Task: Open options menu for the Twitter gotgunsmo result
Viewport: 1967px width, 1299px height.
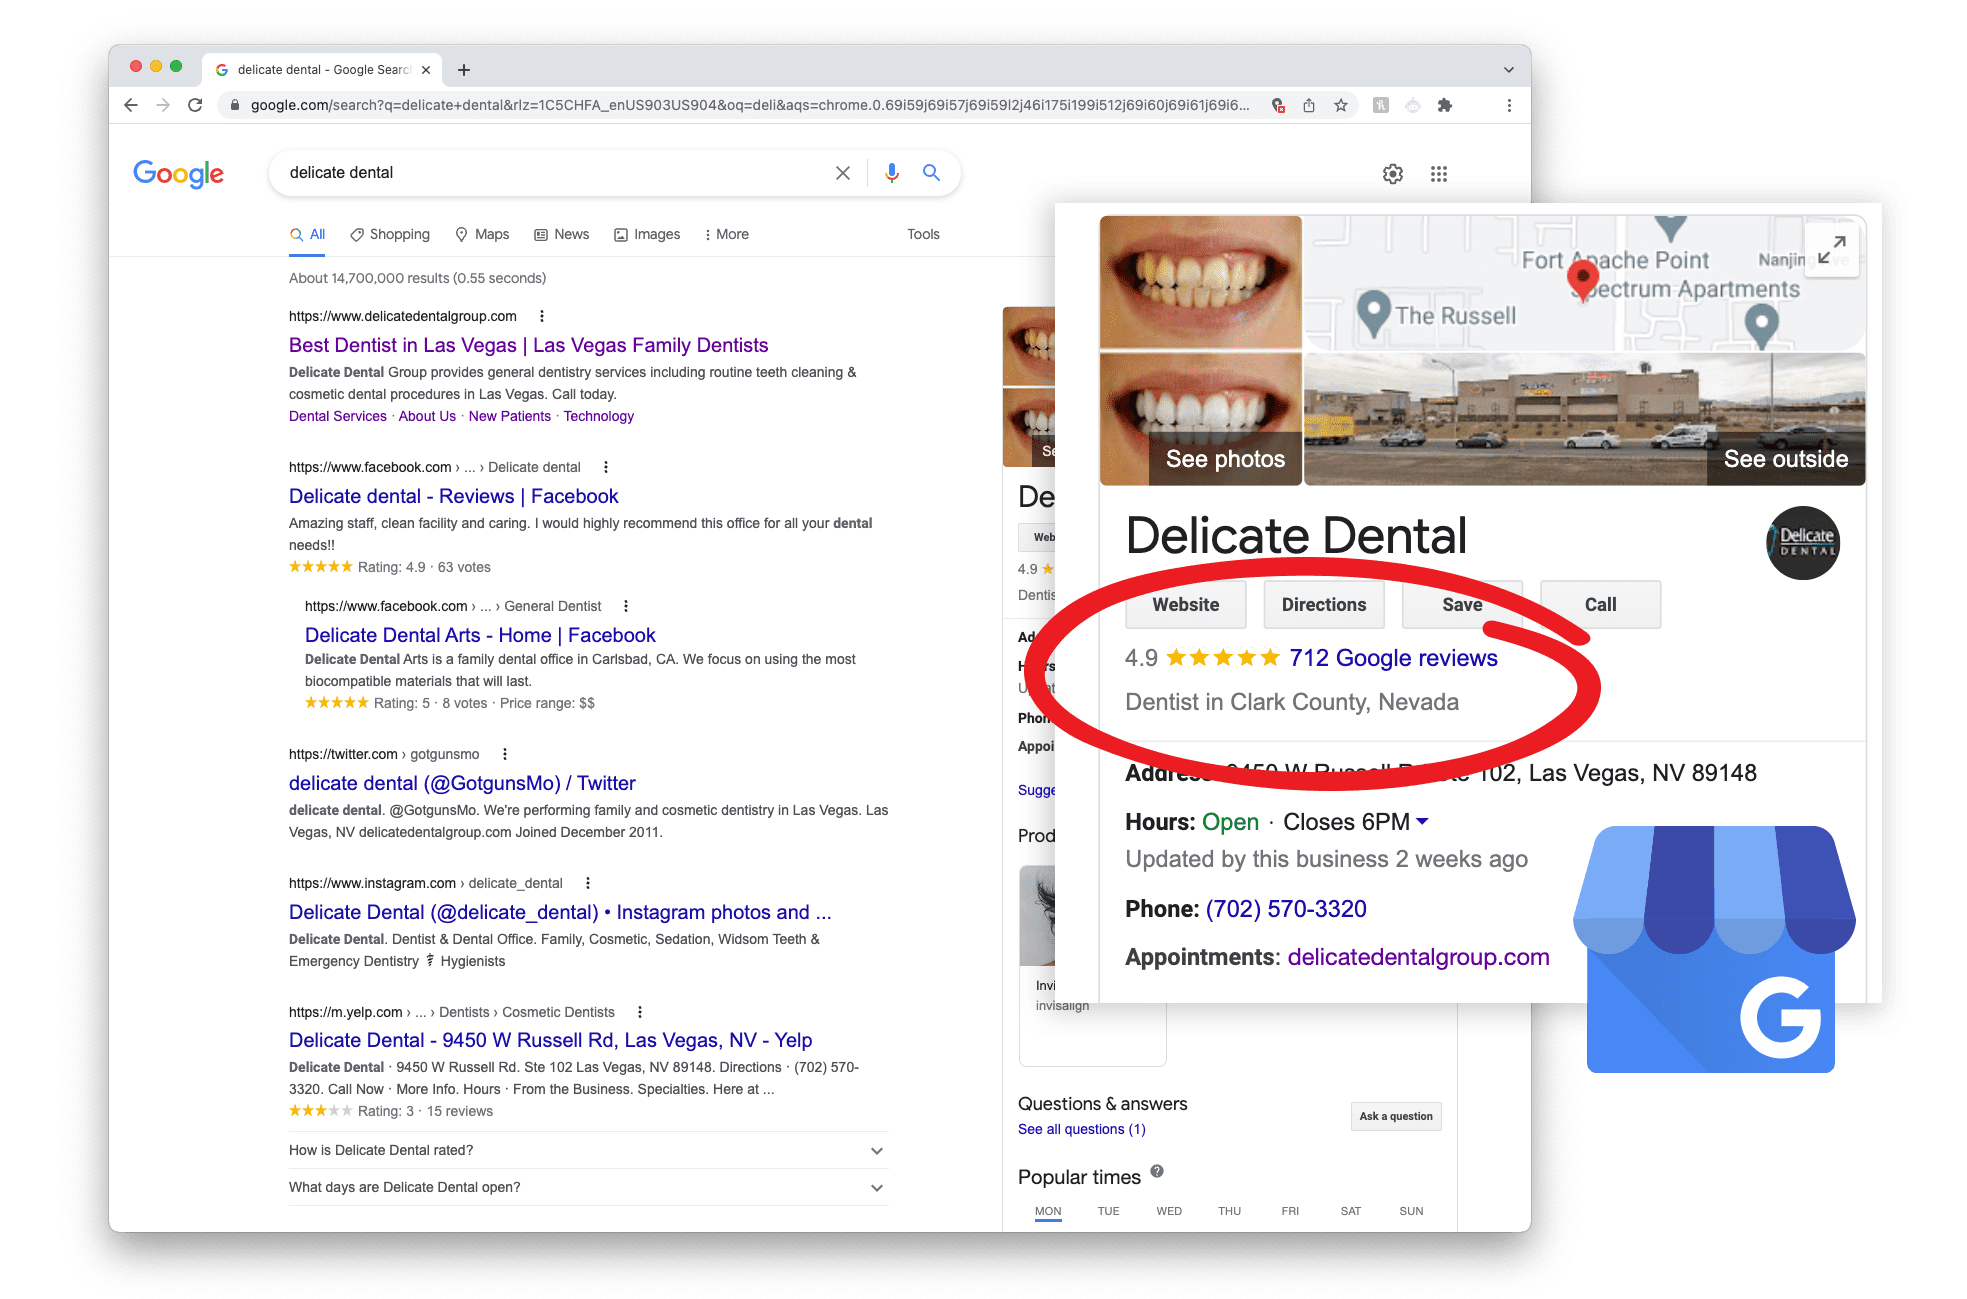Action: click(505, 754)
